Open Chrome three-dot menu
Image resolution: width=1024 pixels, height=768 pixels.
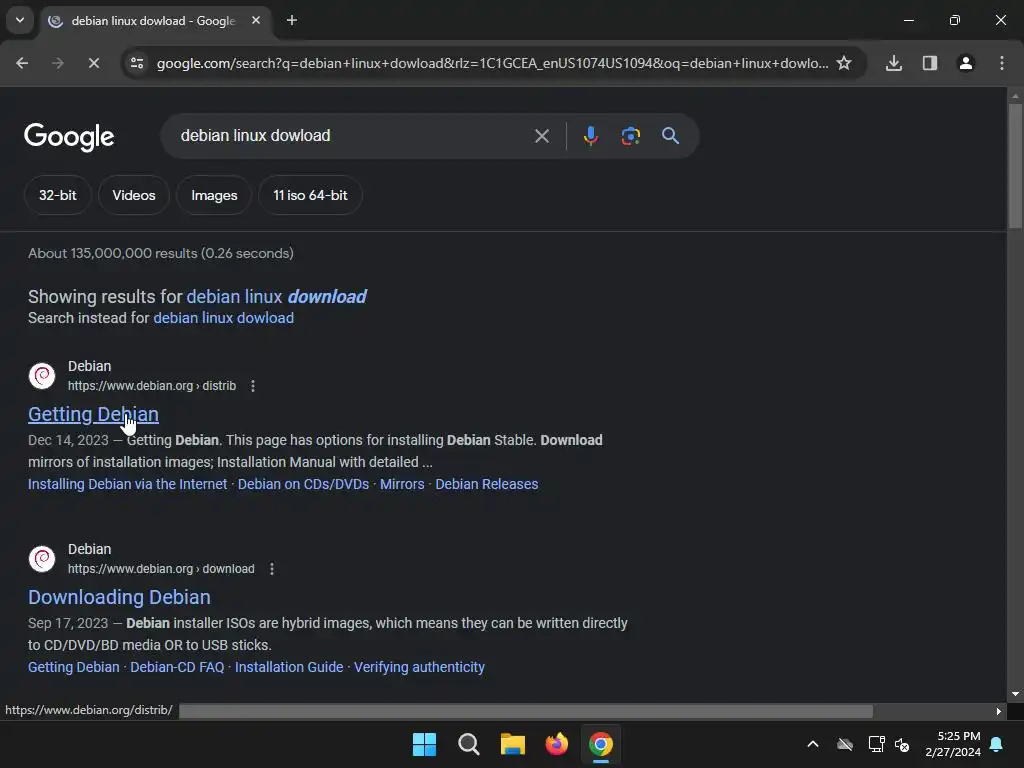1002,63
